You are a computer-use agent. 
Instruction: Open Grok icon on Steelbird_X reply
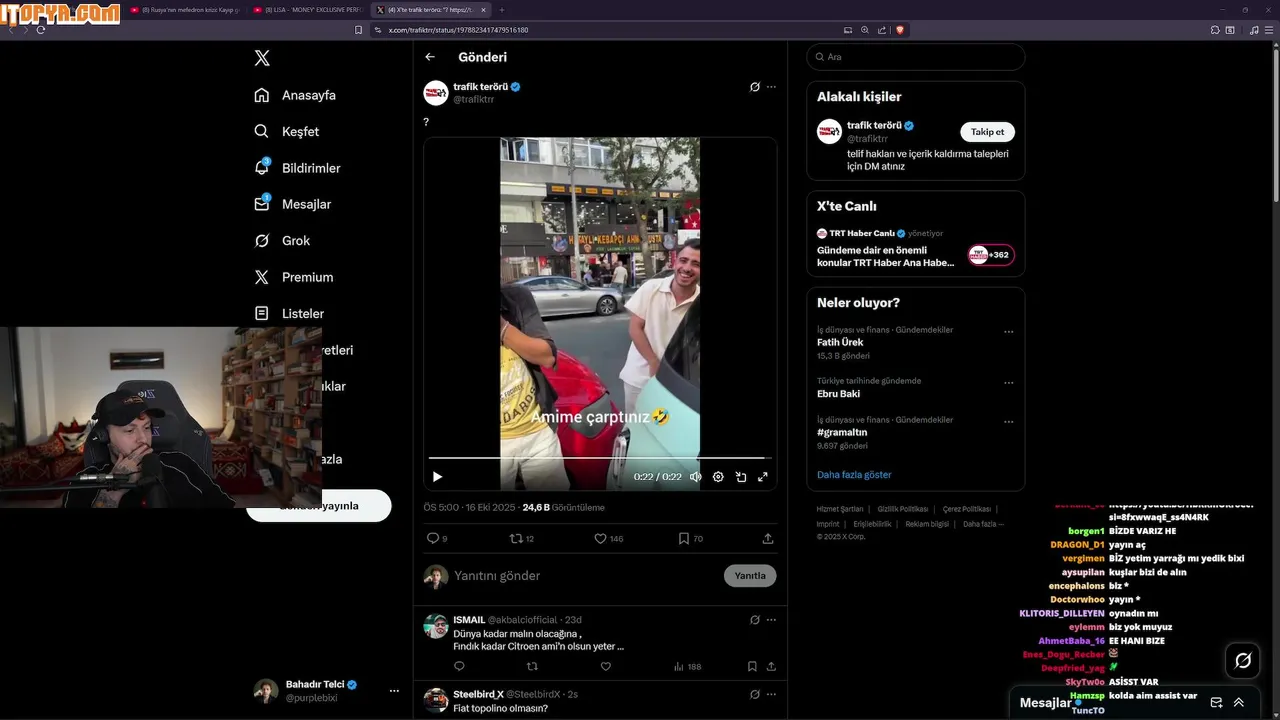point(755,694)
